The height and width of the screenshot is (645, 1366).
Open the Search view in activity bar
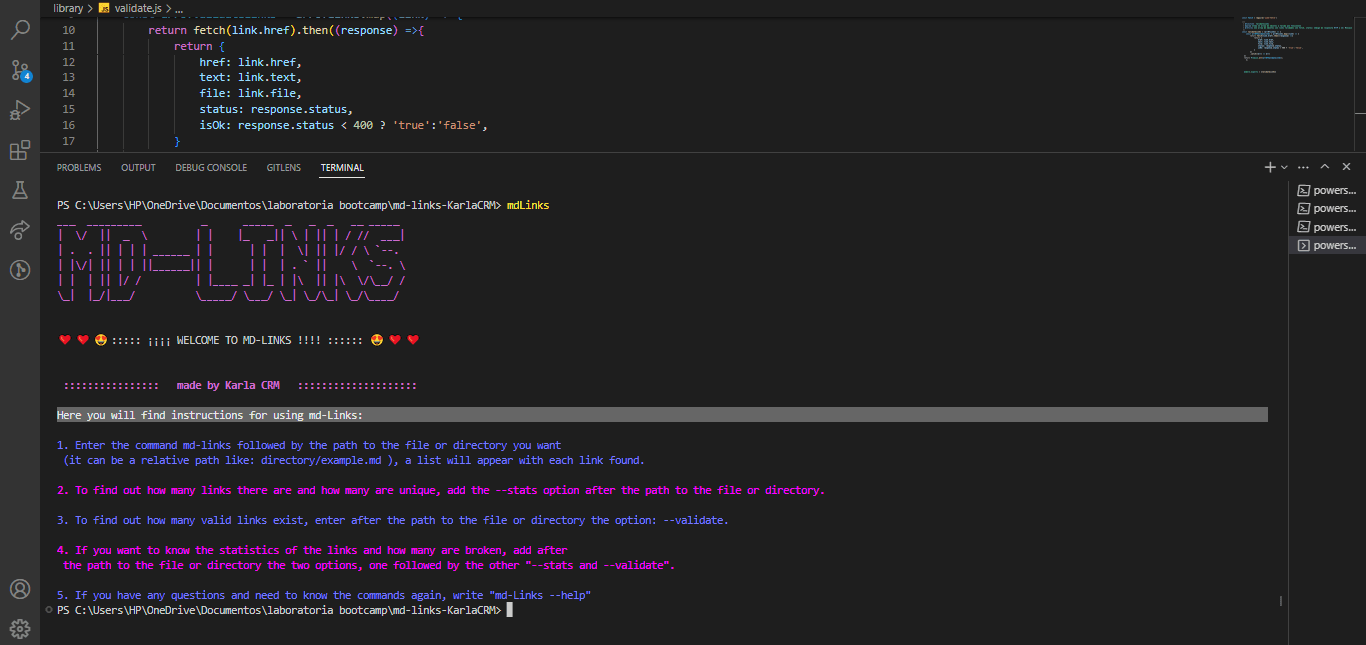click(20, 30)
